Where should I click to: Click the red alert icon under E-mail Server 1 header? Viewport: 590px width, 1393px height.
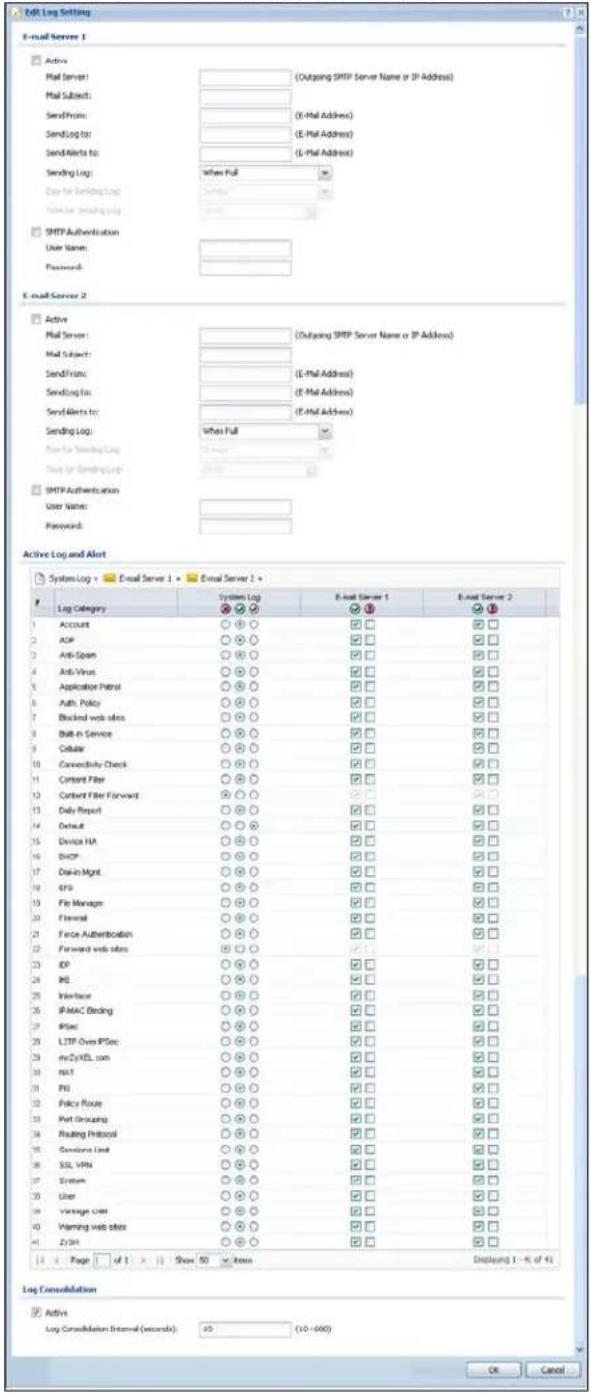(370, 609)
